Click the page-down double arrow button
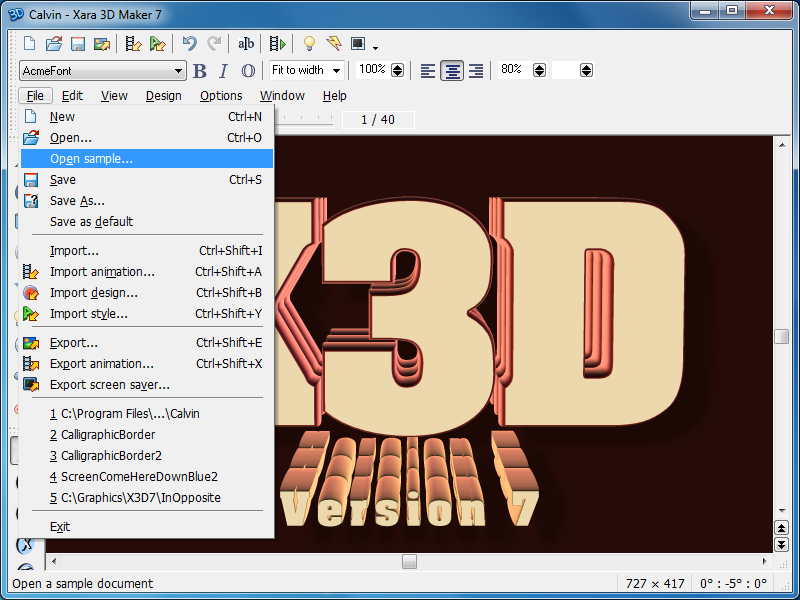800x600 pixels. [781, 544]
